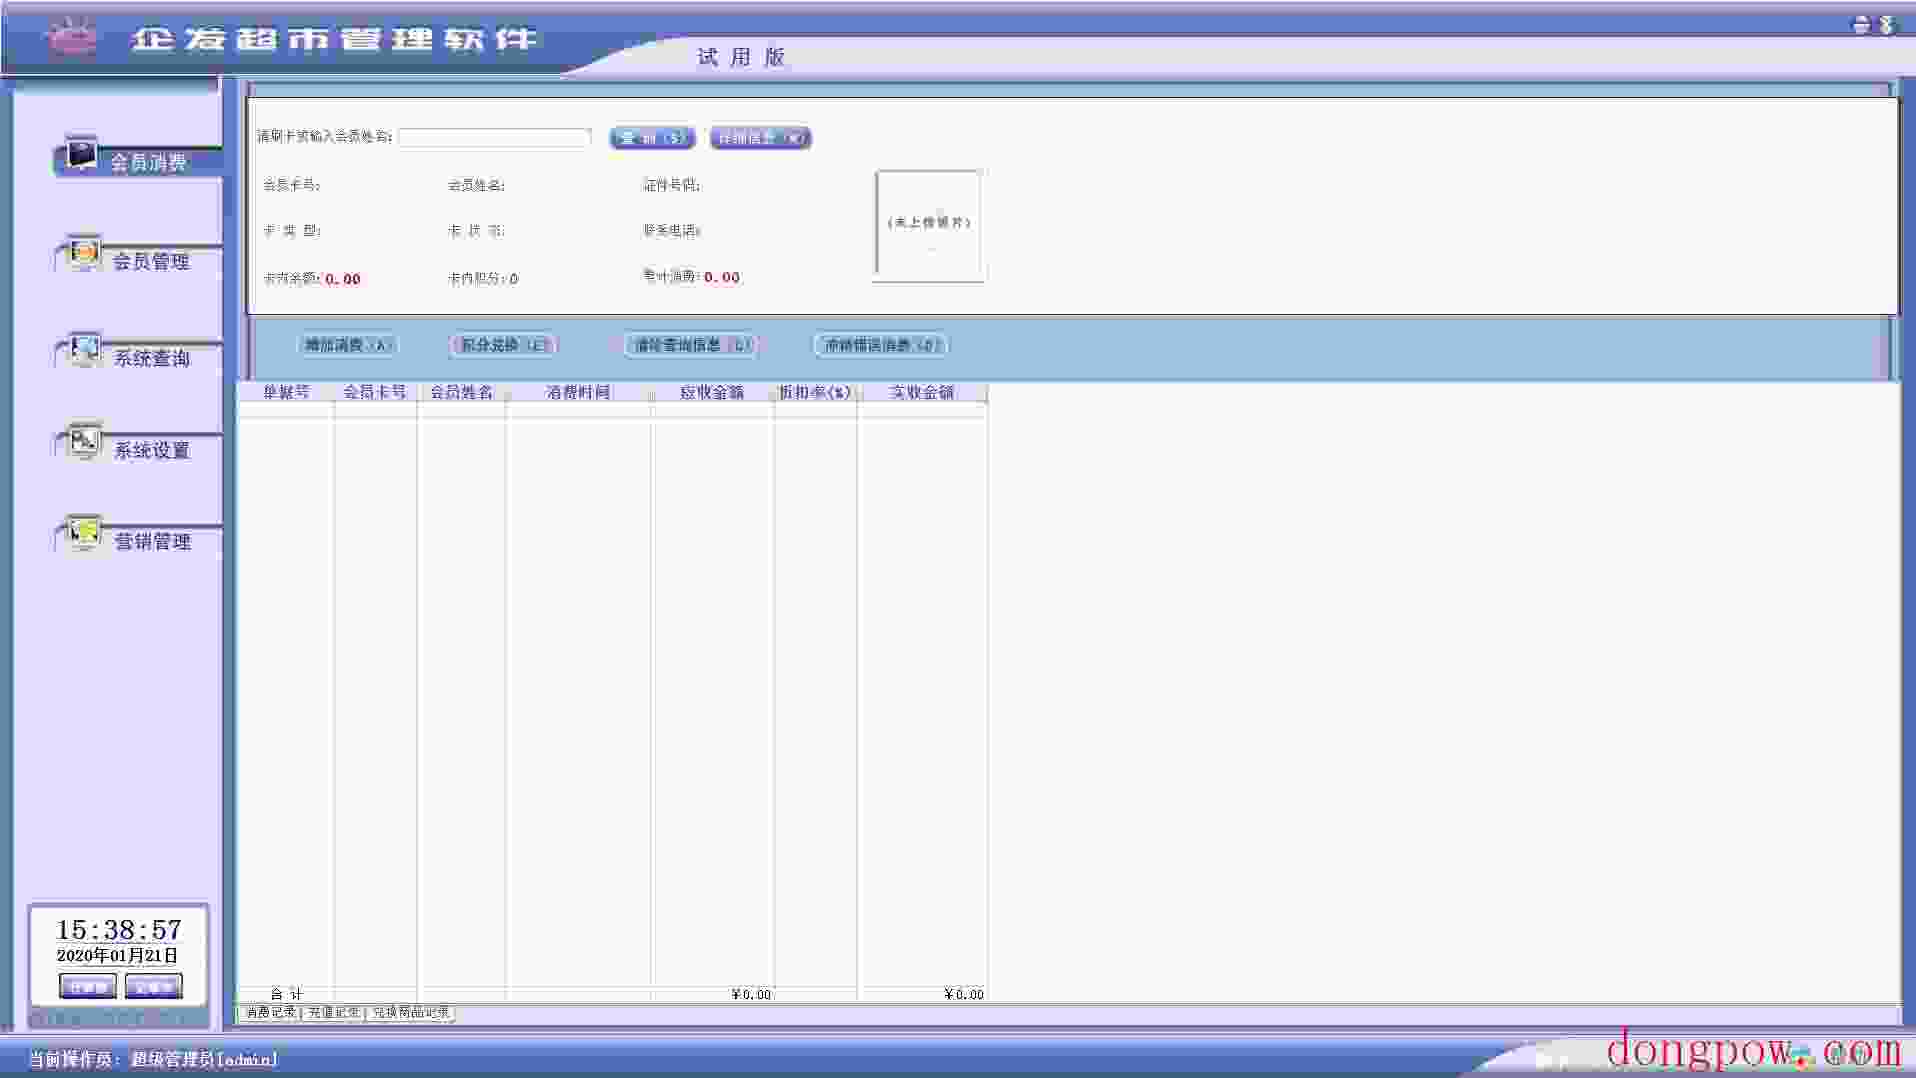The image size is (1916, 1078).
Task: Click the ¥0.00 total under 应收金额
Action: coord(751,994)
